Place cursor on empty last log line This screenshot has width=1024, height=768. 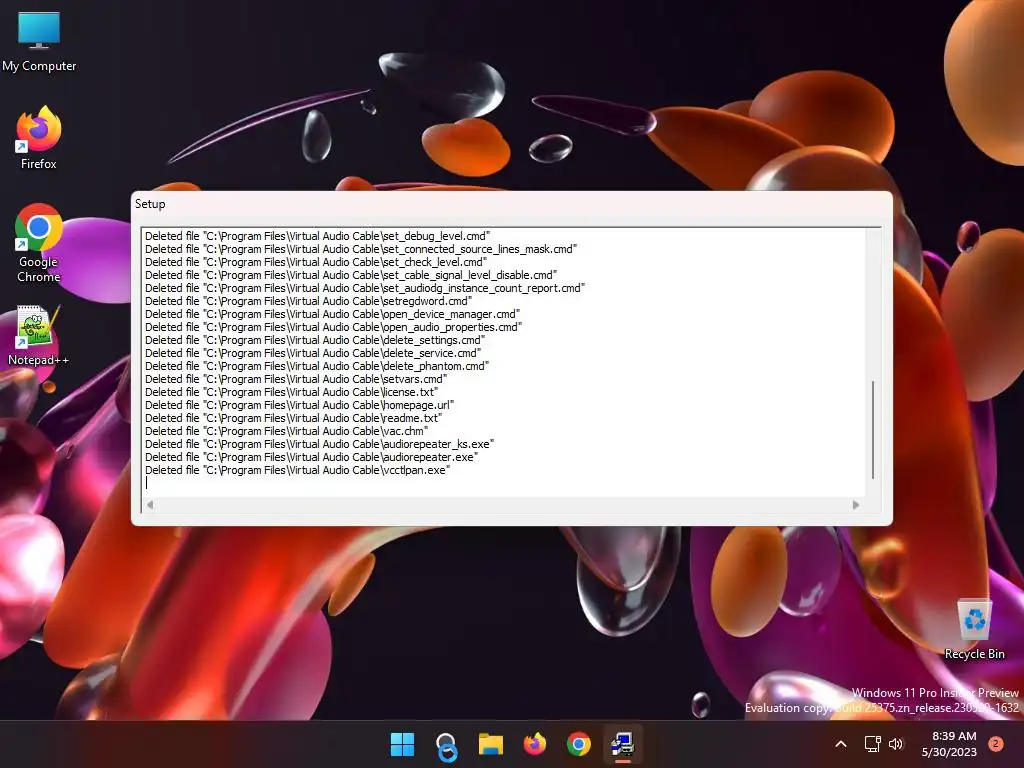[505, 483]
